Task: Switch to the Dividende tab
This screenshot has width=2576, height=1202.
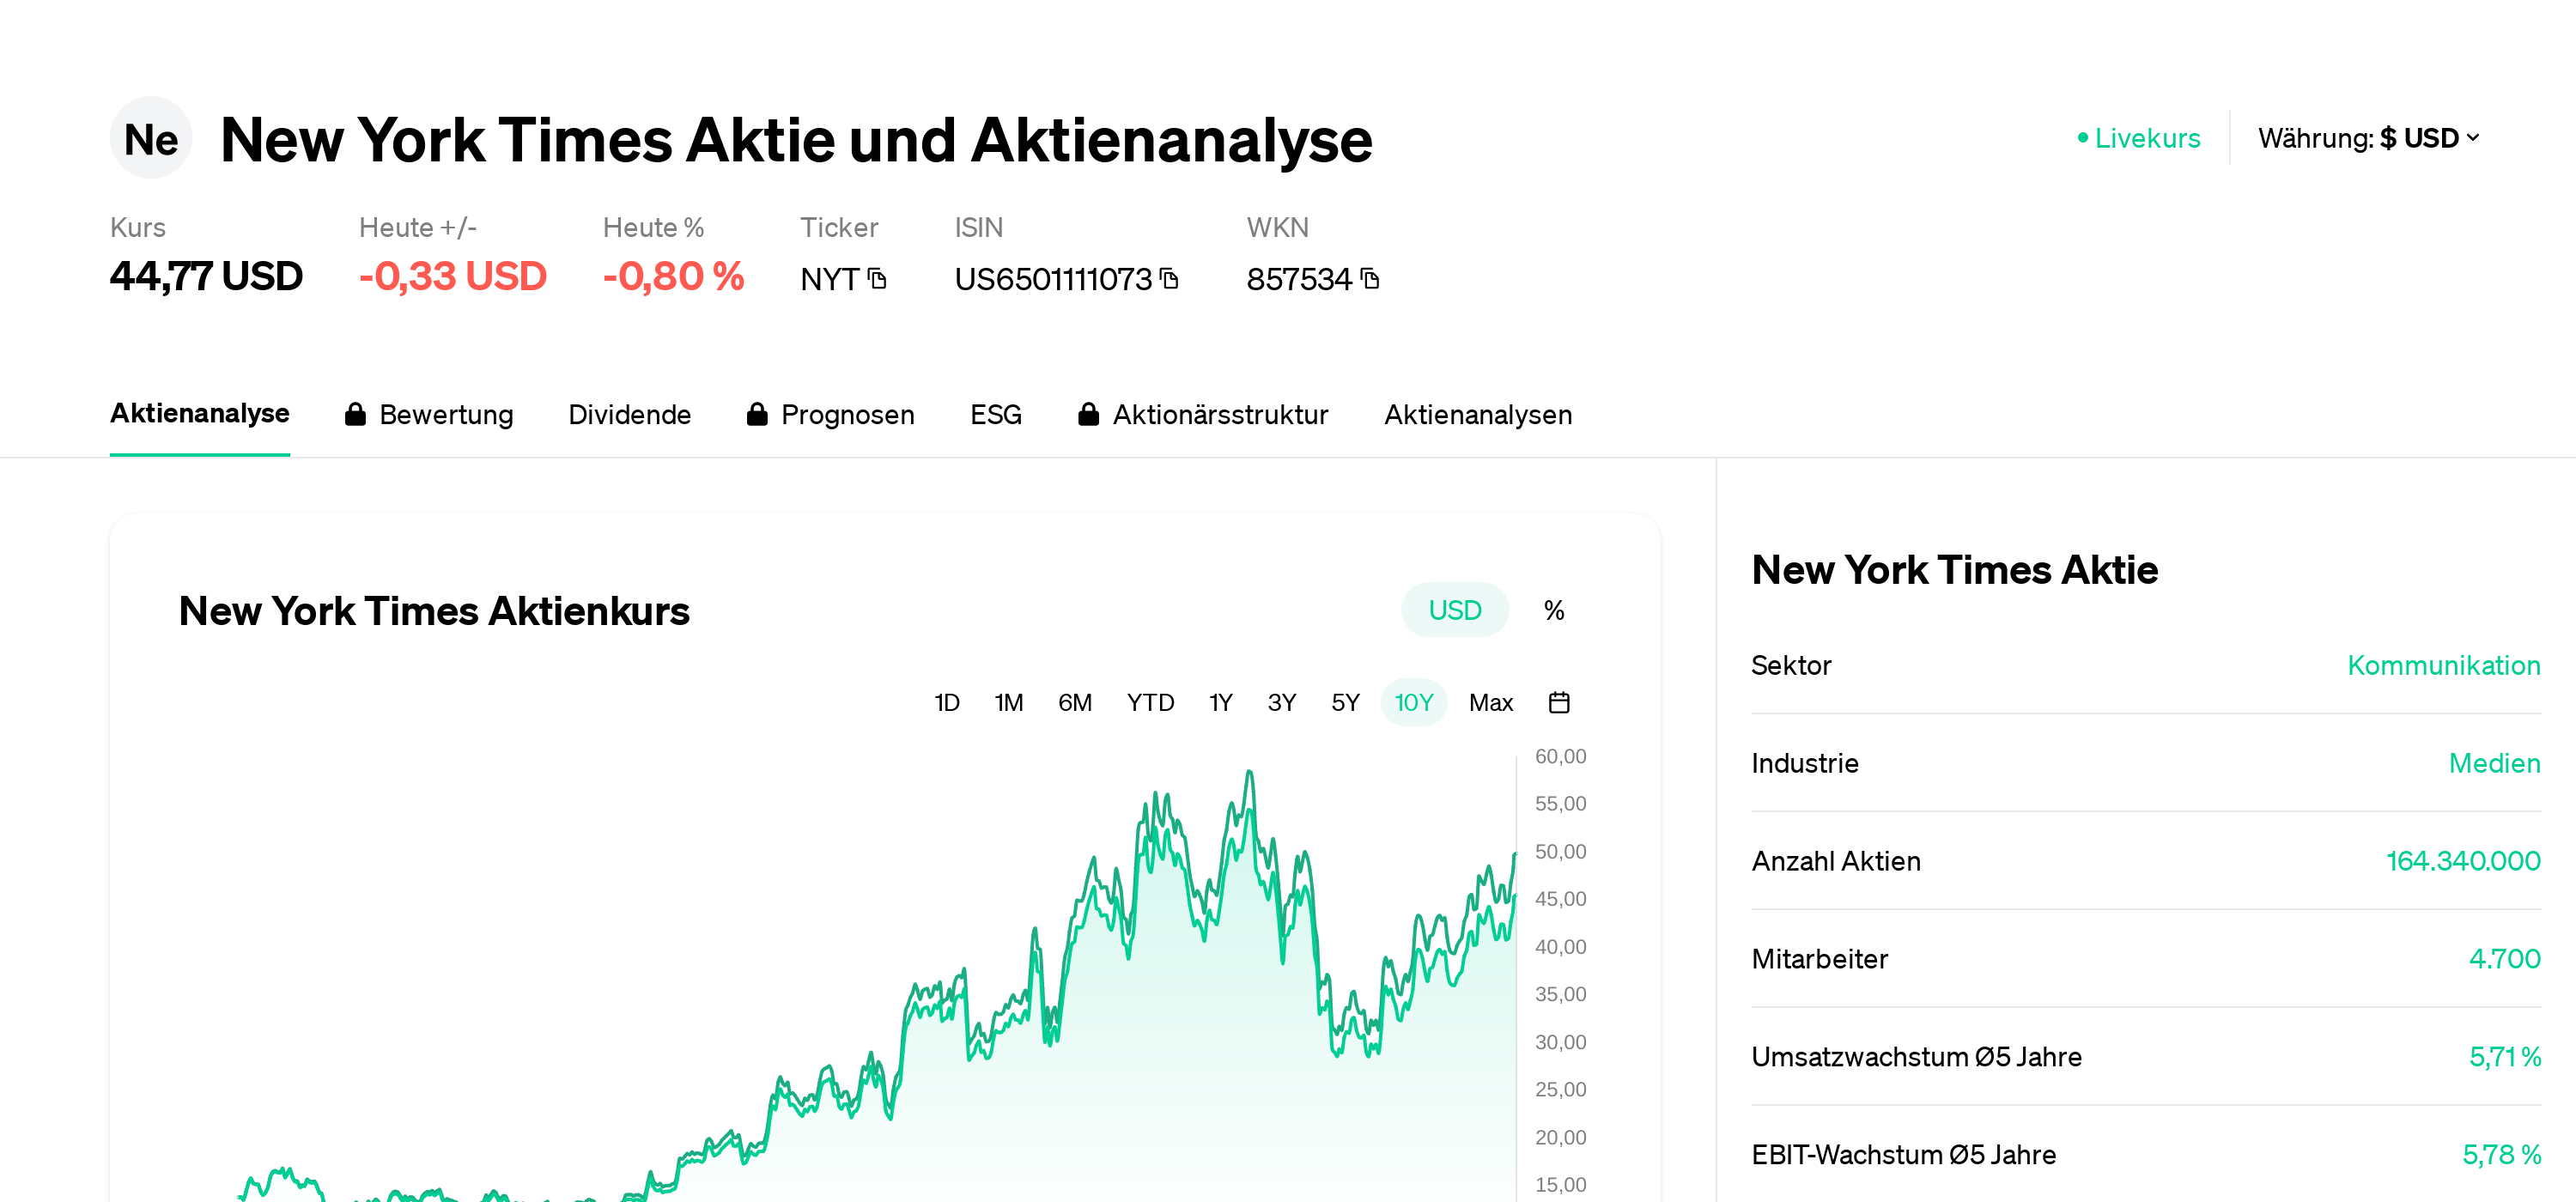Action: [630, 414]
